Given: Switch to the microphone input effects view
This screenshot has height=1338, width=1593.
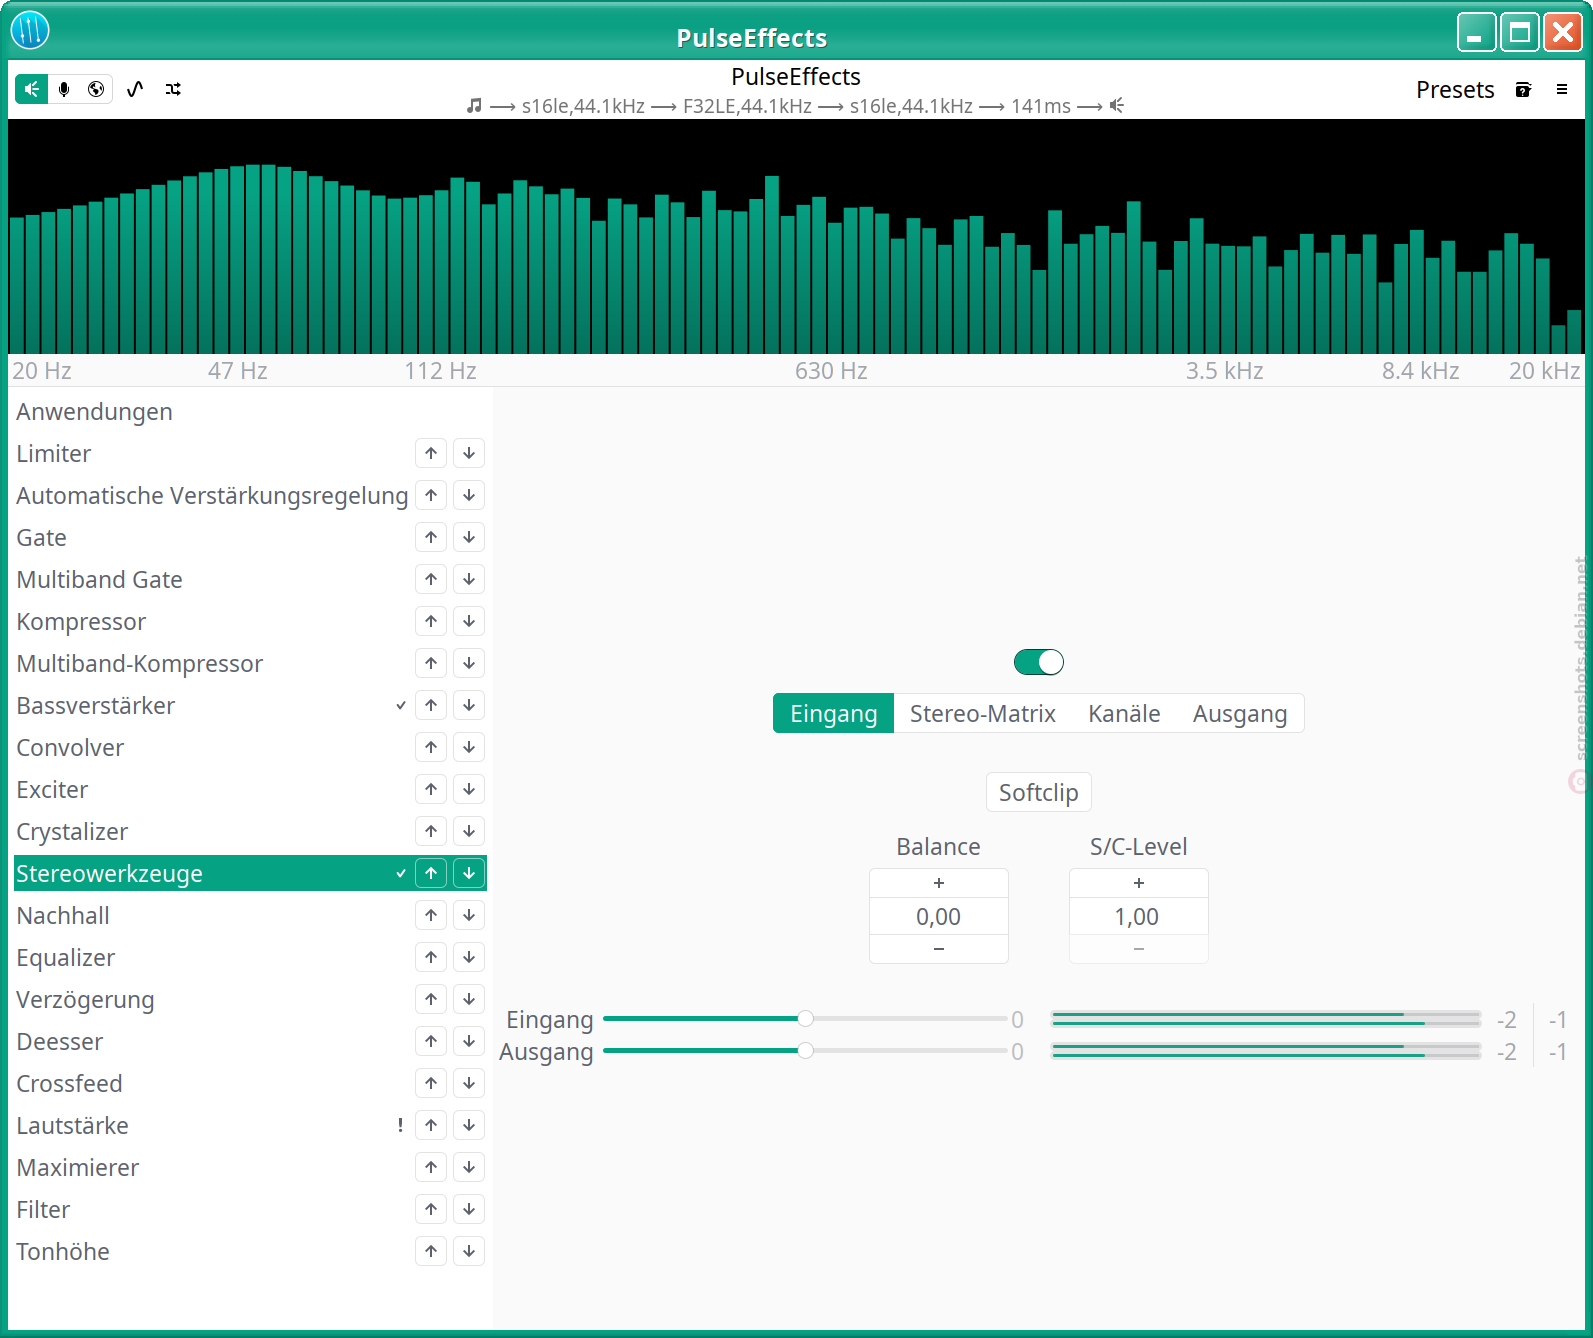Looking at the screenshot, I should pos(64,89).
